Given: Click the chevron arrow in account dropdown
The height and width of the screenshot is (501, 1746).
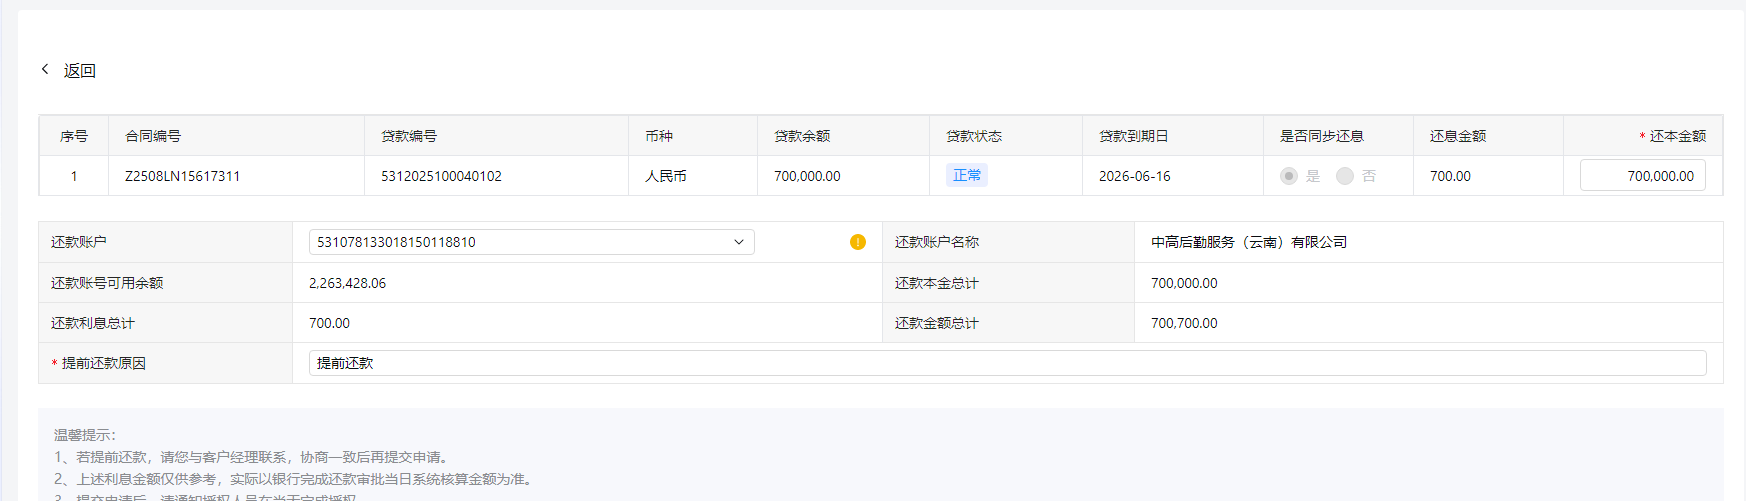Looking at the screenshot, I should click(739, 242).
